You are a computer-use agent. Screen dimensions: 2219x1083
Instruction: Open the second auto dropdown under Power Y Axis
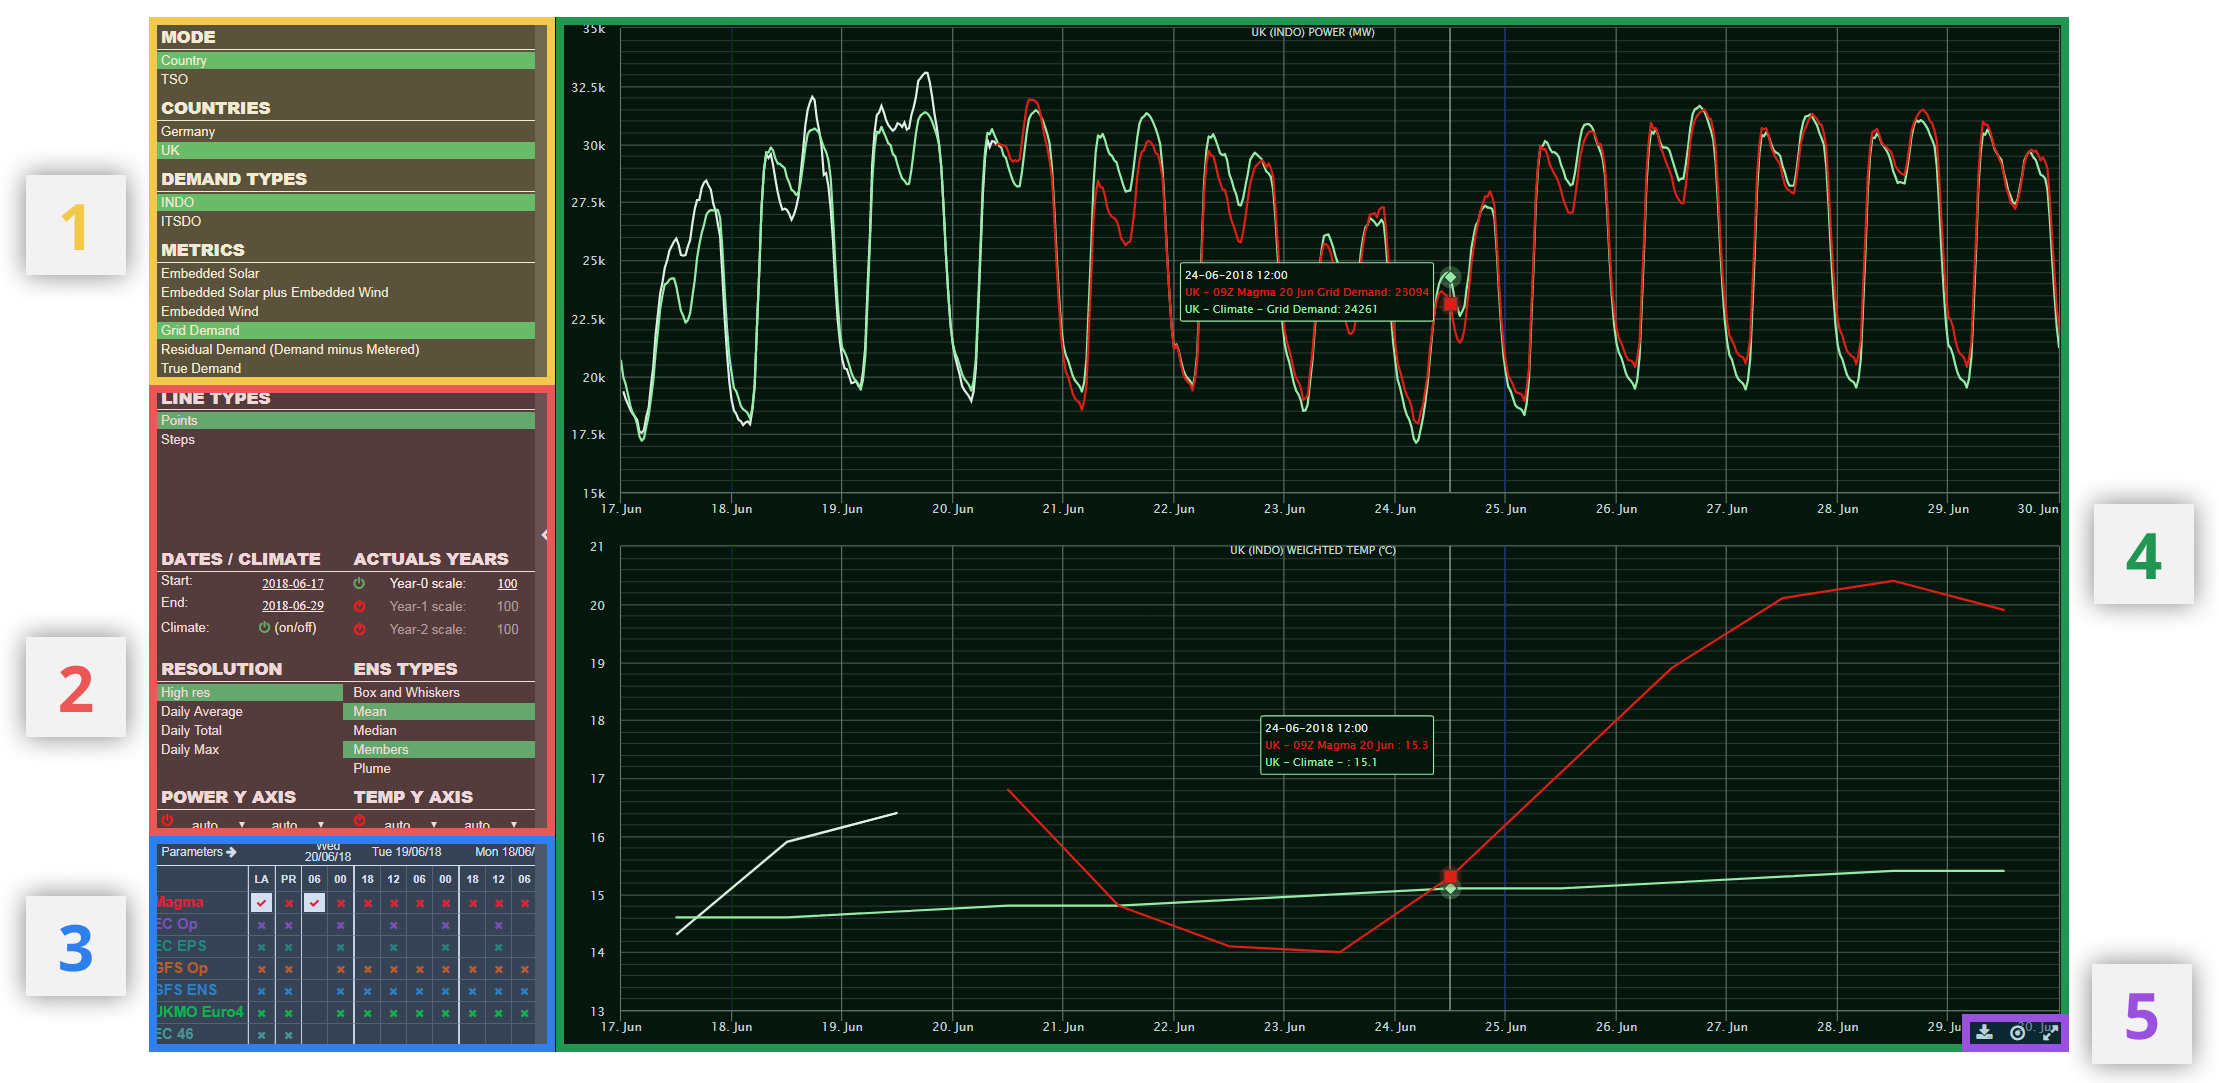[x=298, y=825]
